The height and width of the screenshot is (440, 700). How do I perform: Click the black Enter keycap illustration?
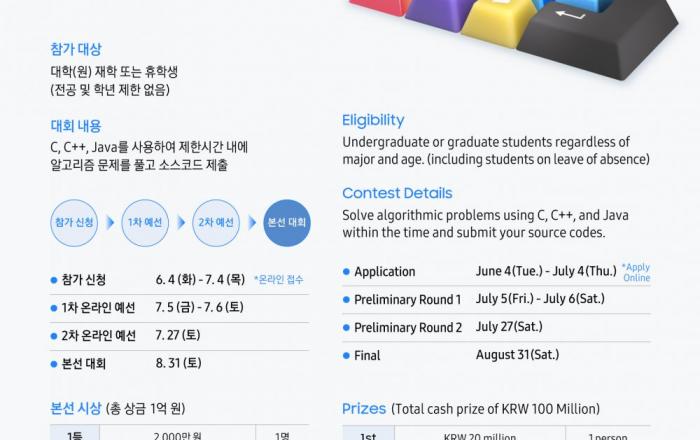(598, 38)
